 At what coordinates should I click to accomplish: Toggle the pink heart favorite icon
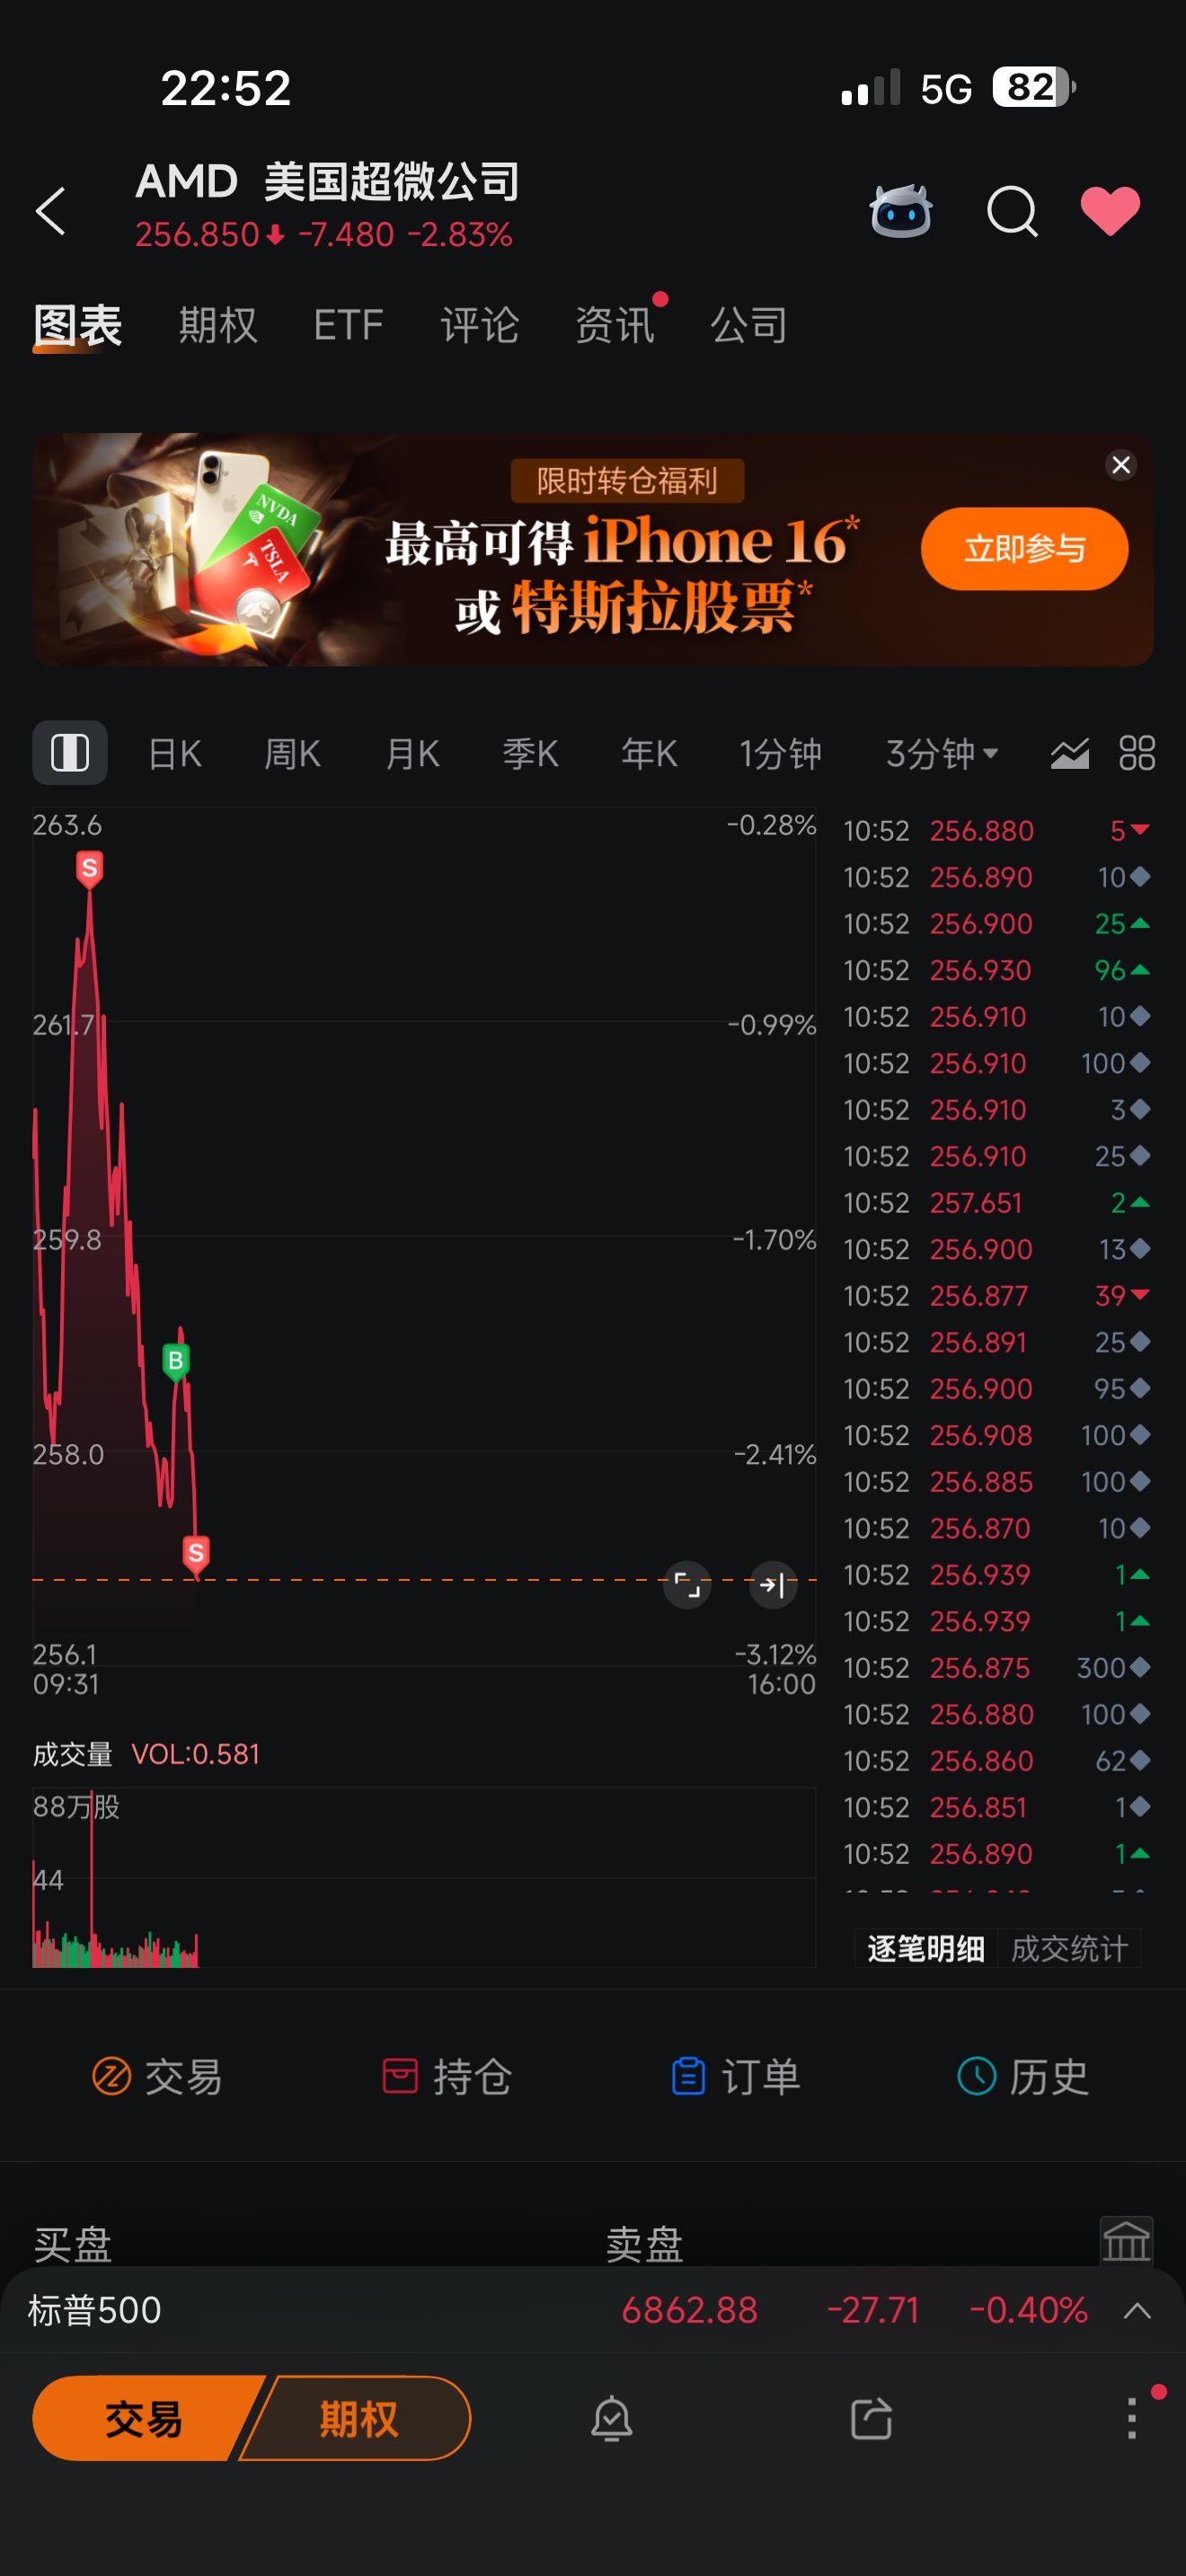1110,211
